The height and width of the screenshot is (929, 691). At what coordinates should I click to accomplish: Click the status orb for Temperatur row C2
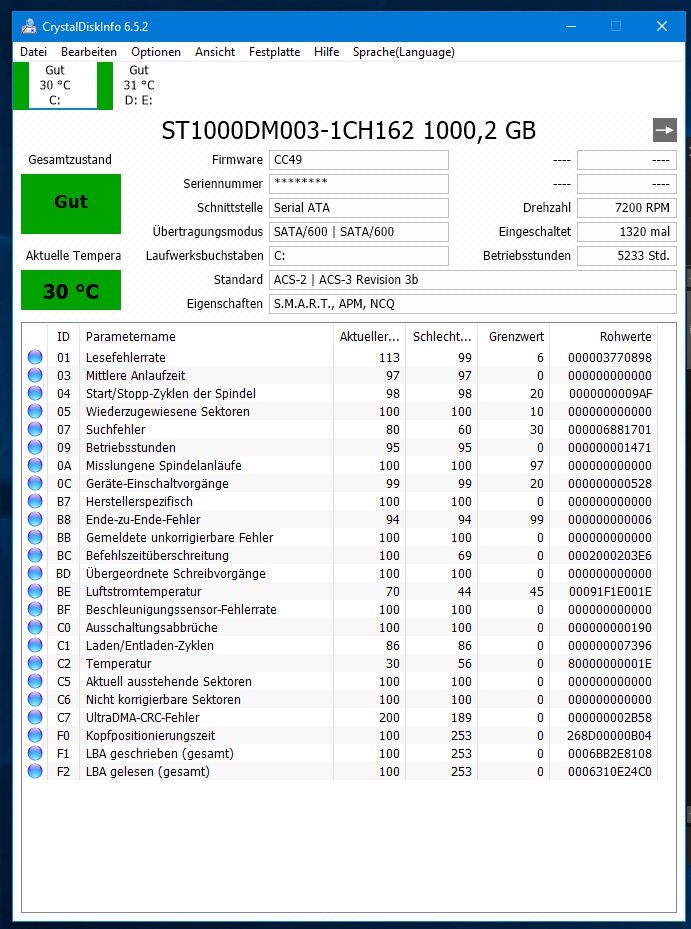pyautogui.click(x=35, y=663)
